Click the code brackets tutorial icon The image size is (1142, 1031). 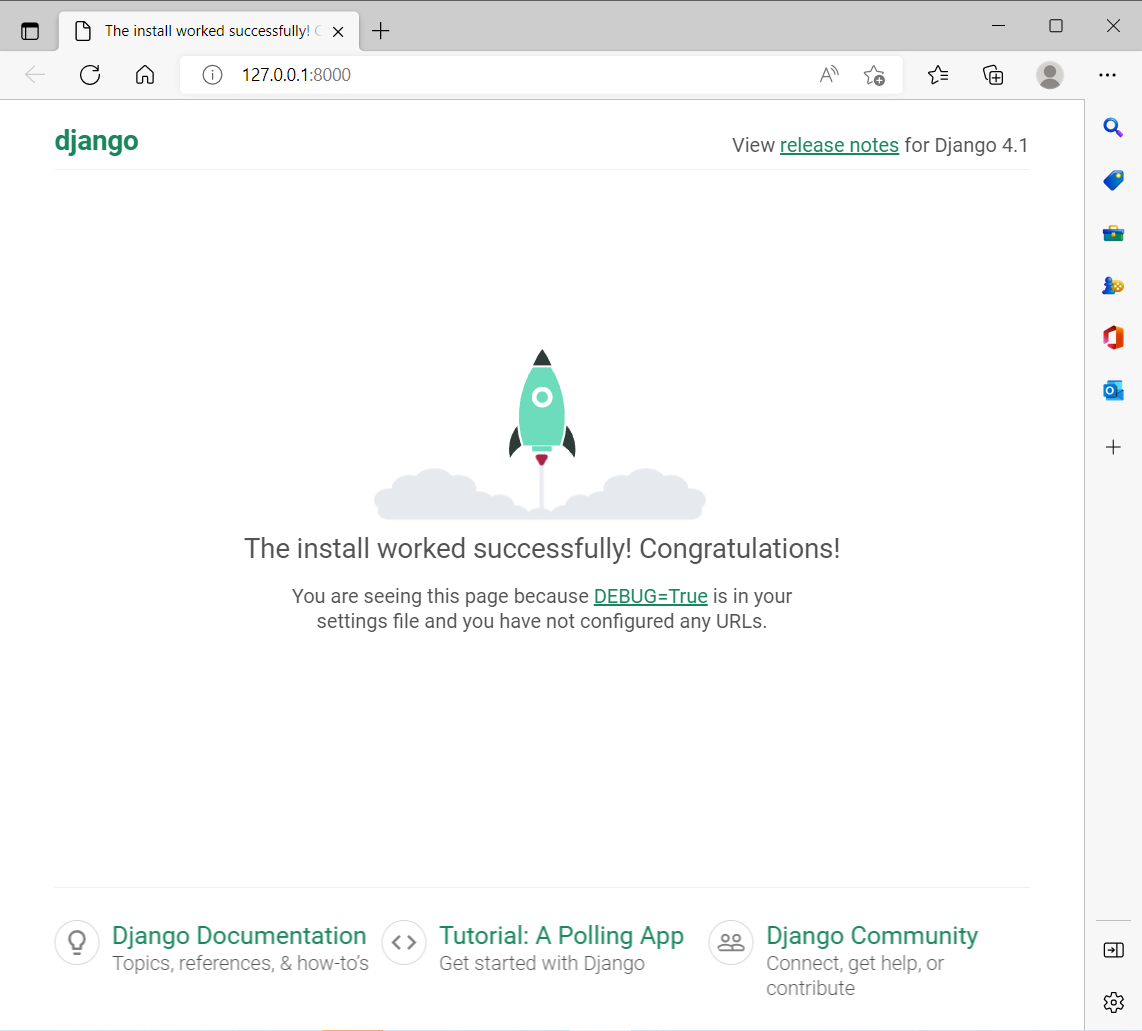click(x=403, y=942)
